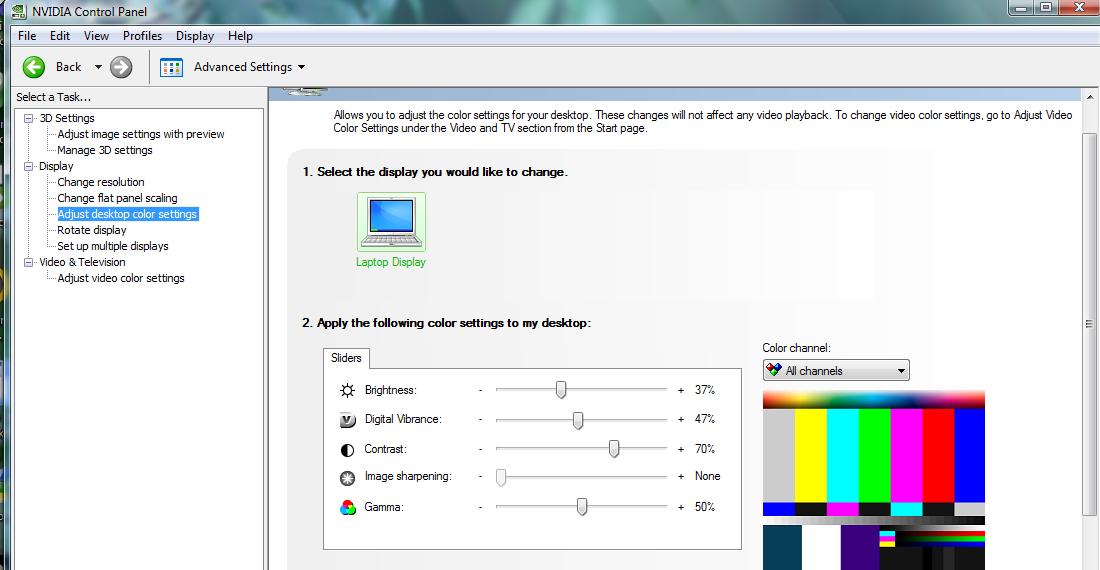Click the Contrast slider handle

point(614,449)
